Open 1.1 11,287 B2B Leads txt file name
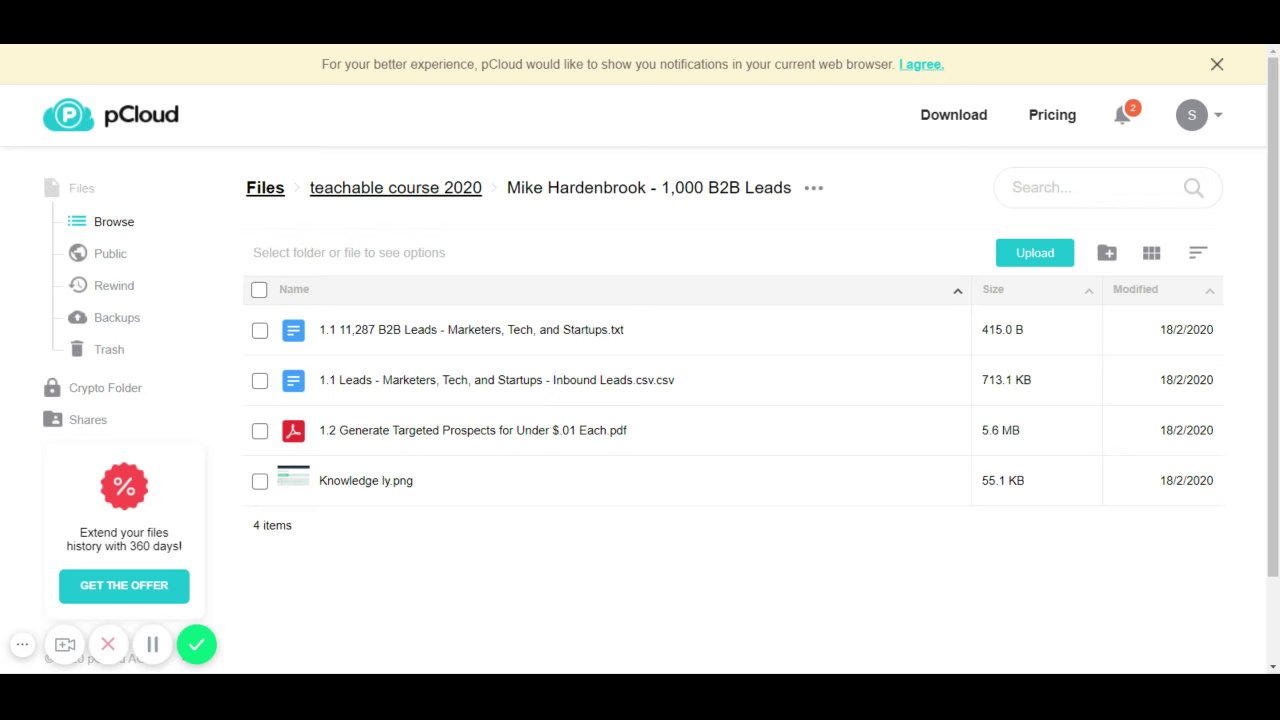This screenshot has height=720, width=1280. pos(471,330)
